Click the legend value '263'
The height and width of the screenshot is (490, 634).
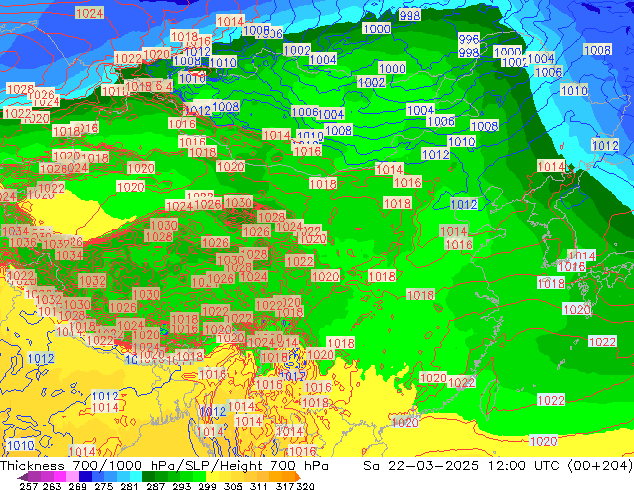click(52, 486)
